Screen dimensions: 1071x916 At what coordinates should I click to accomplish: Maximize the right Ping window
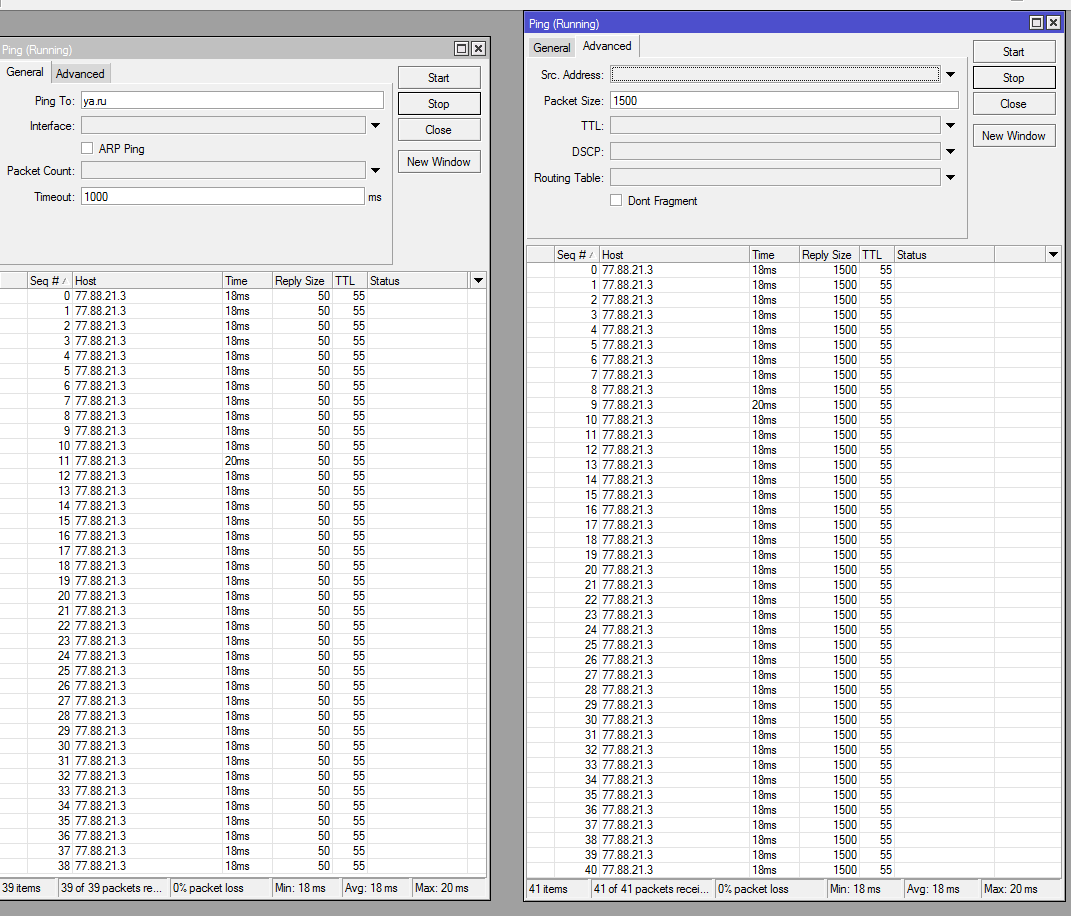tap(1036, 23)
